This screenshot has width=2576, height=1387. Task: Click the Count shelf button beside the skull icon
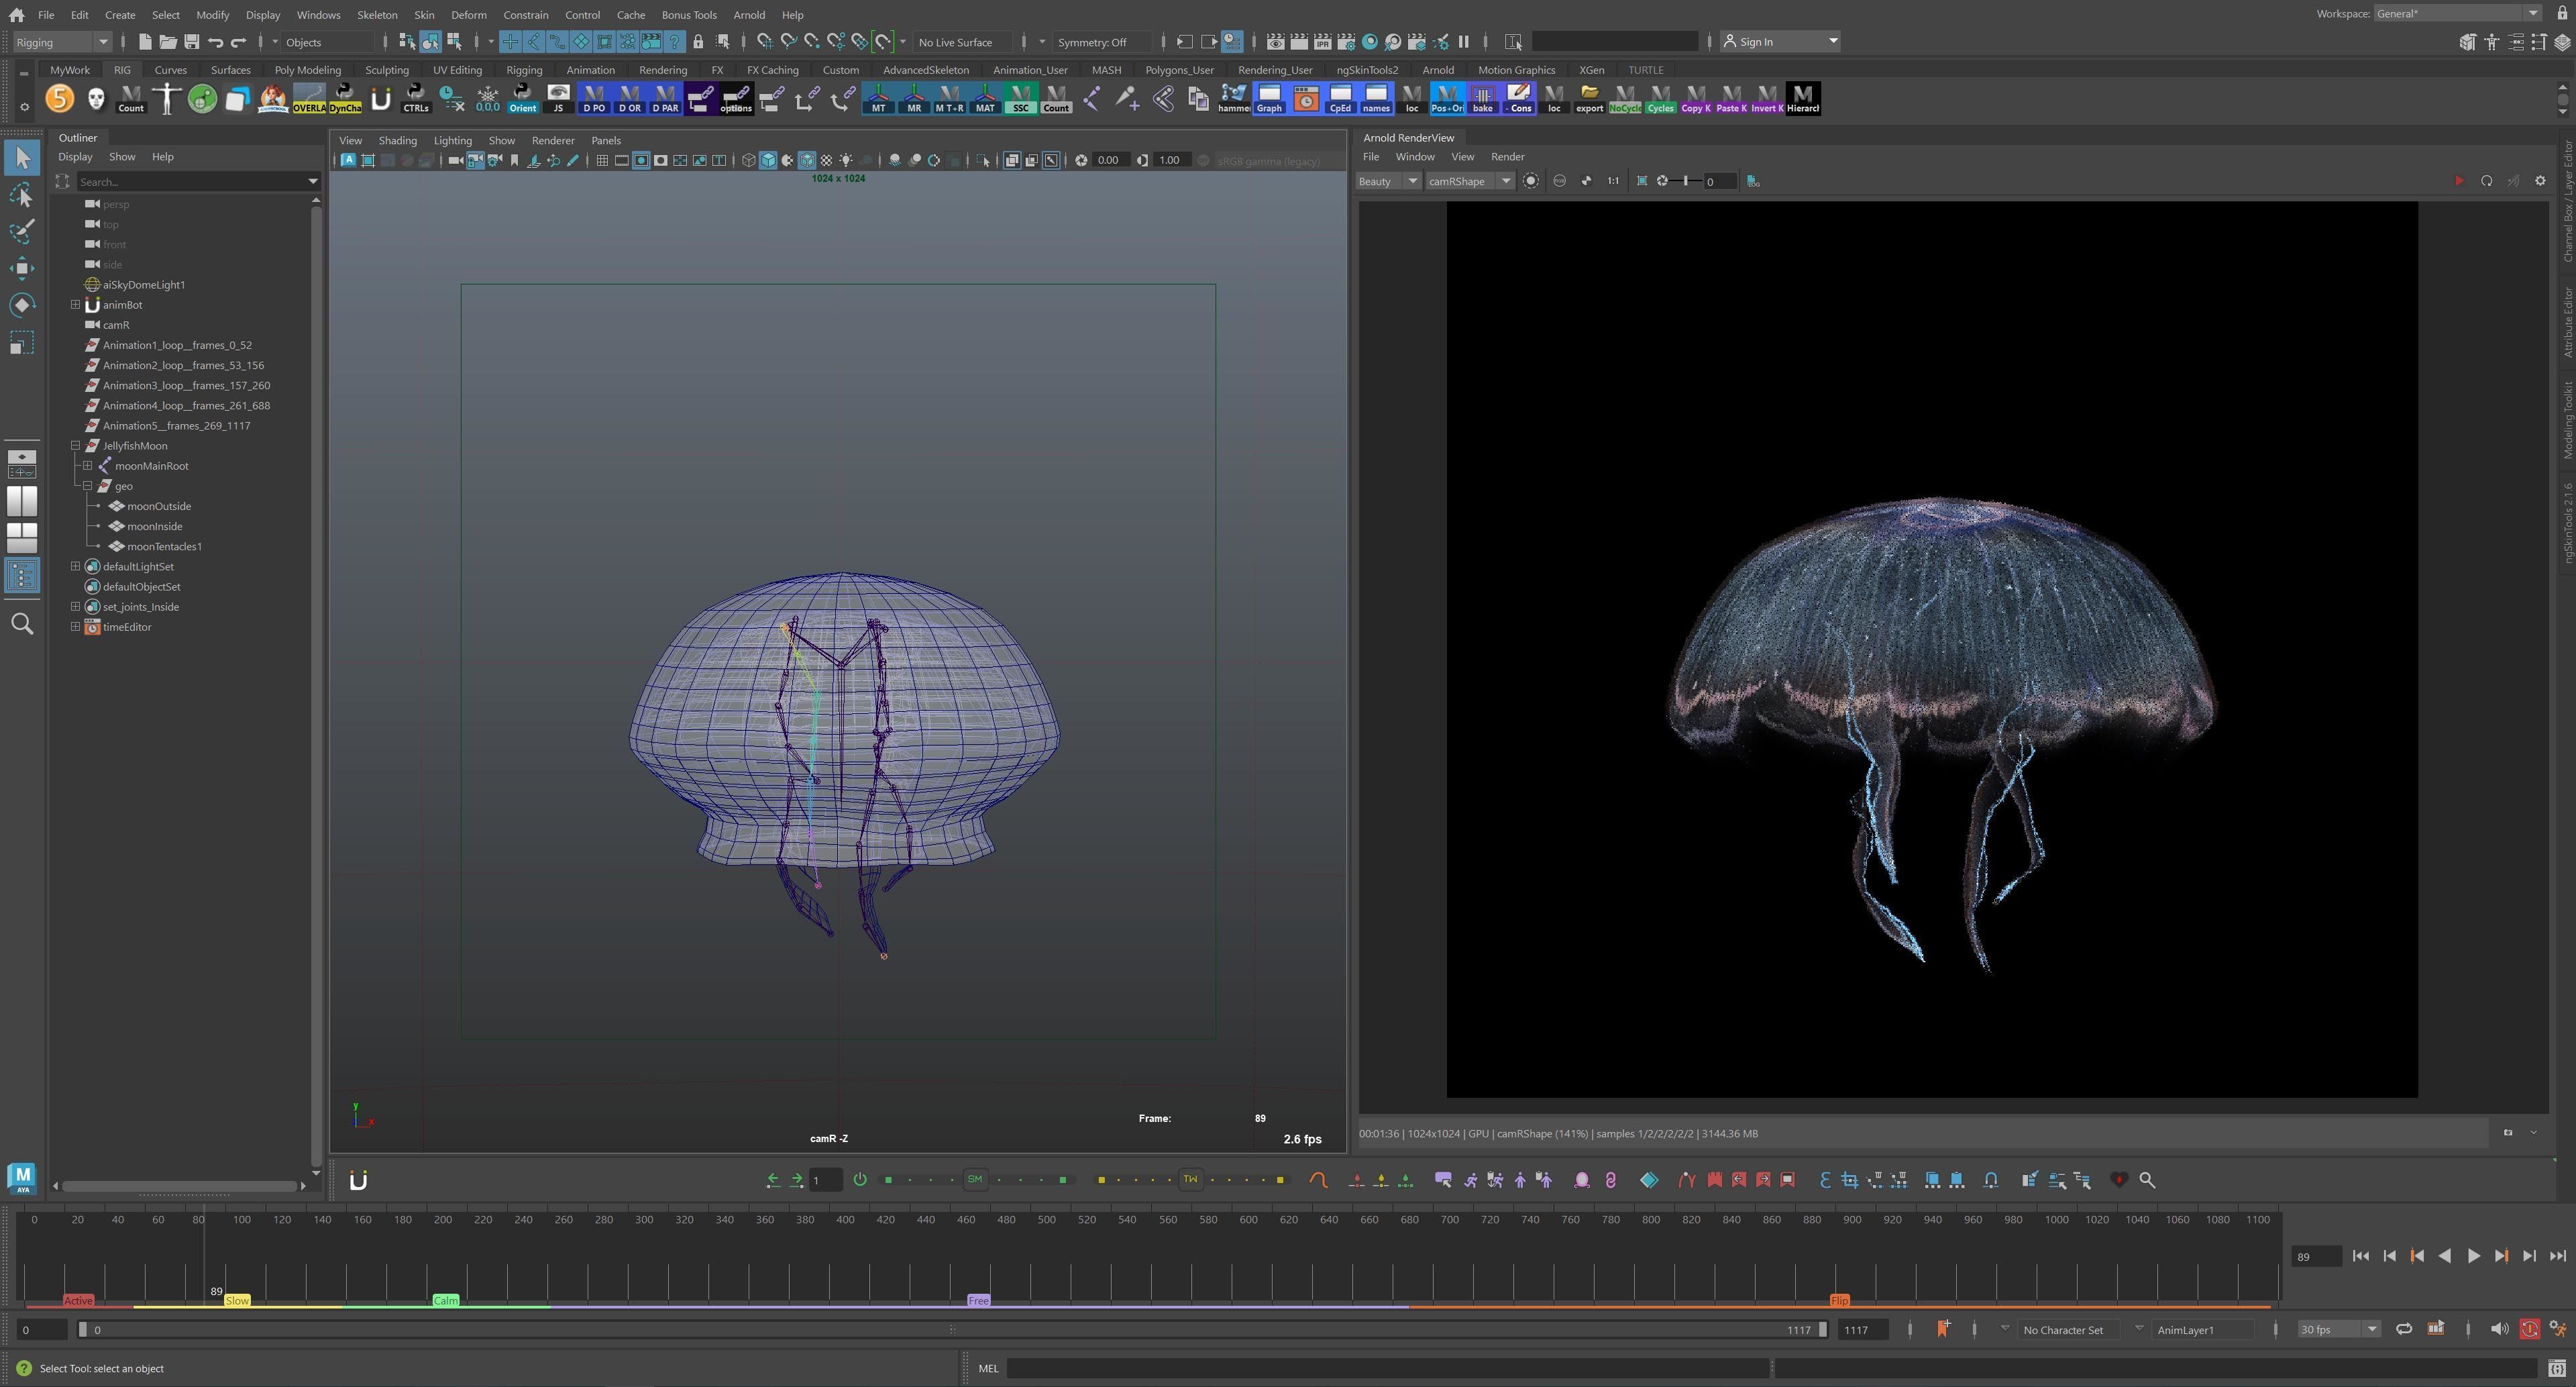(x=131, y=98)
